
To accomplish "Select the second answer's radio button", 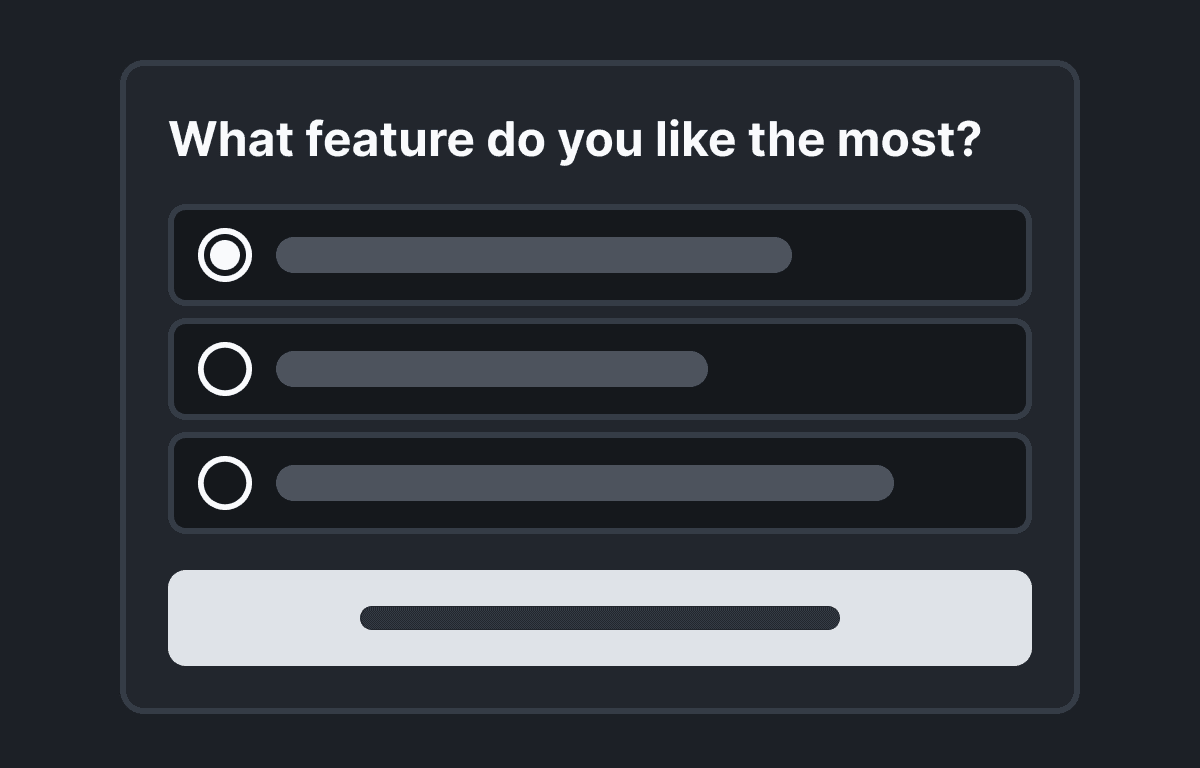I will click(x=225, y=369).
